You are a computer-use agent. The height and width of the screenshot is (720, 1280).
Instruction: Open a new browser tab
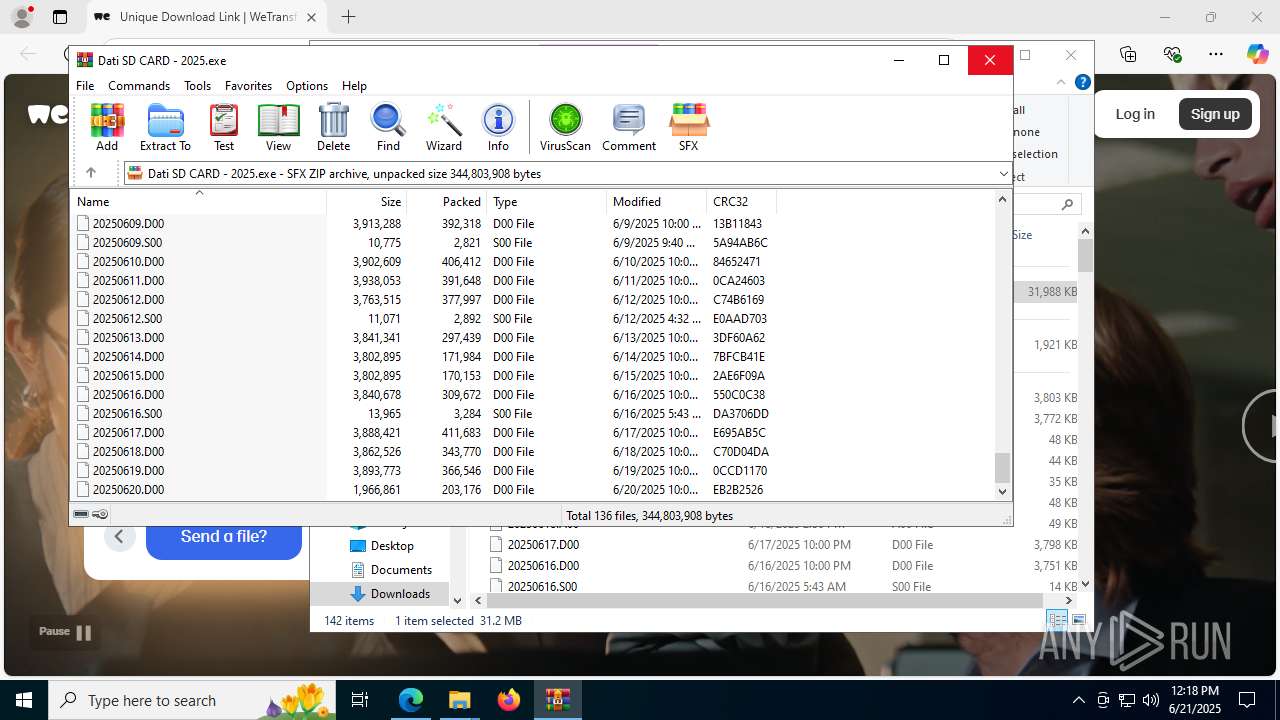pyautogui.click(x=348, y=17)
